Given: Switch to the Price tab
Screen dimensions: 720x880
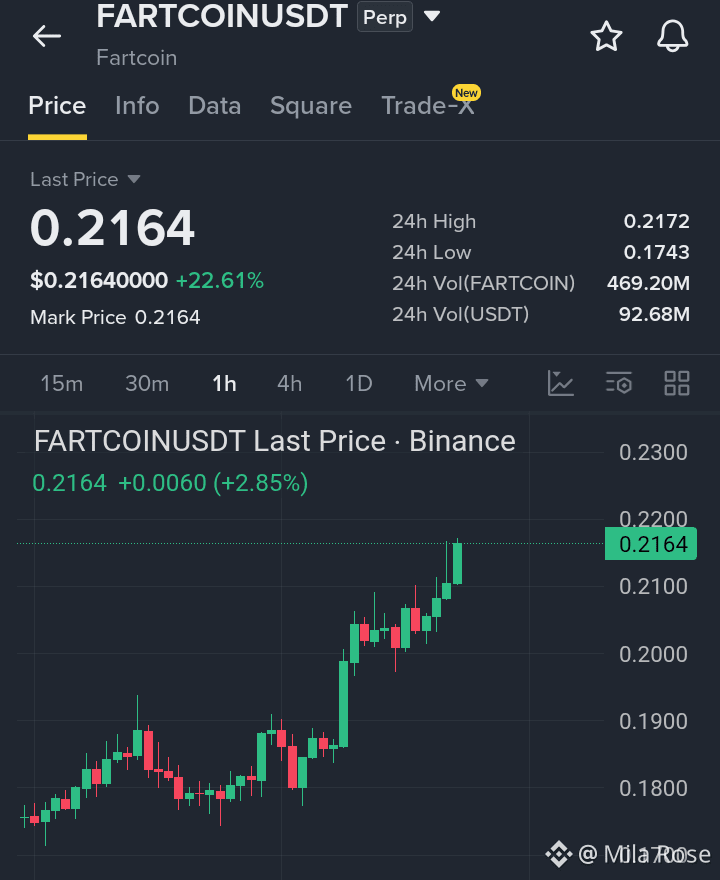Looking at the screenshot, I should point(57,106).
